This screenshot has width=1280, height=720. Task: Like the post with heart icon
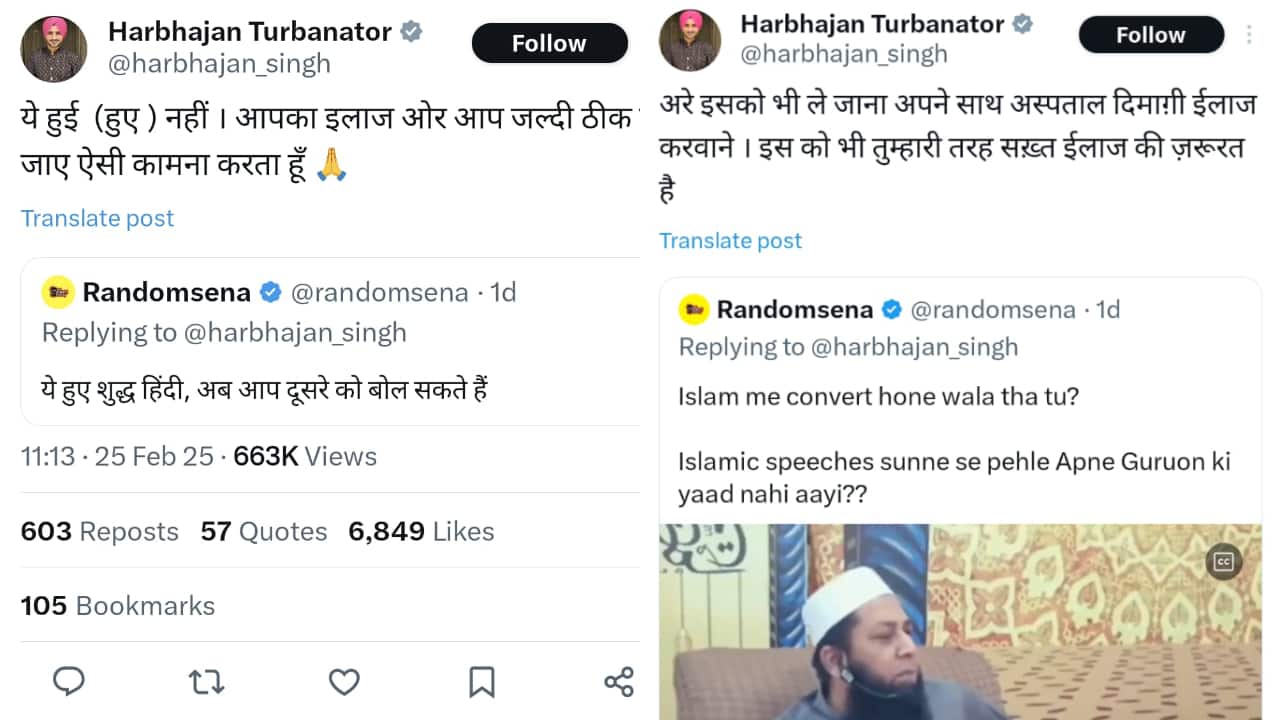point(344,681)
